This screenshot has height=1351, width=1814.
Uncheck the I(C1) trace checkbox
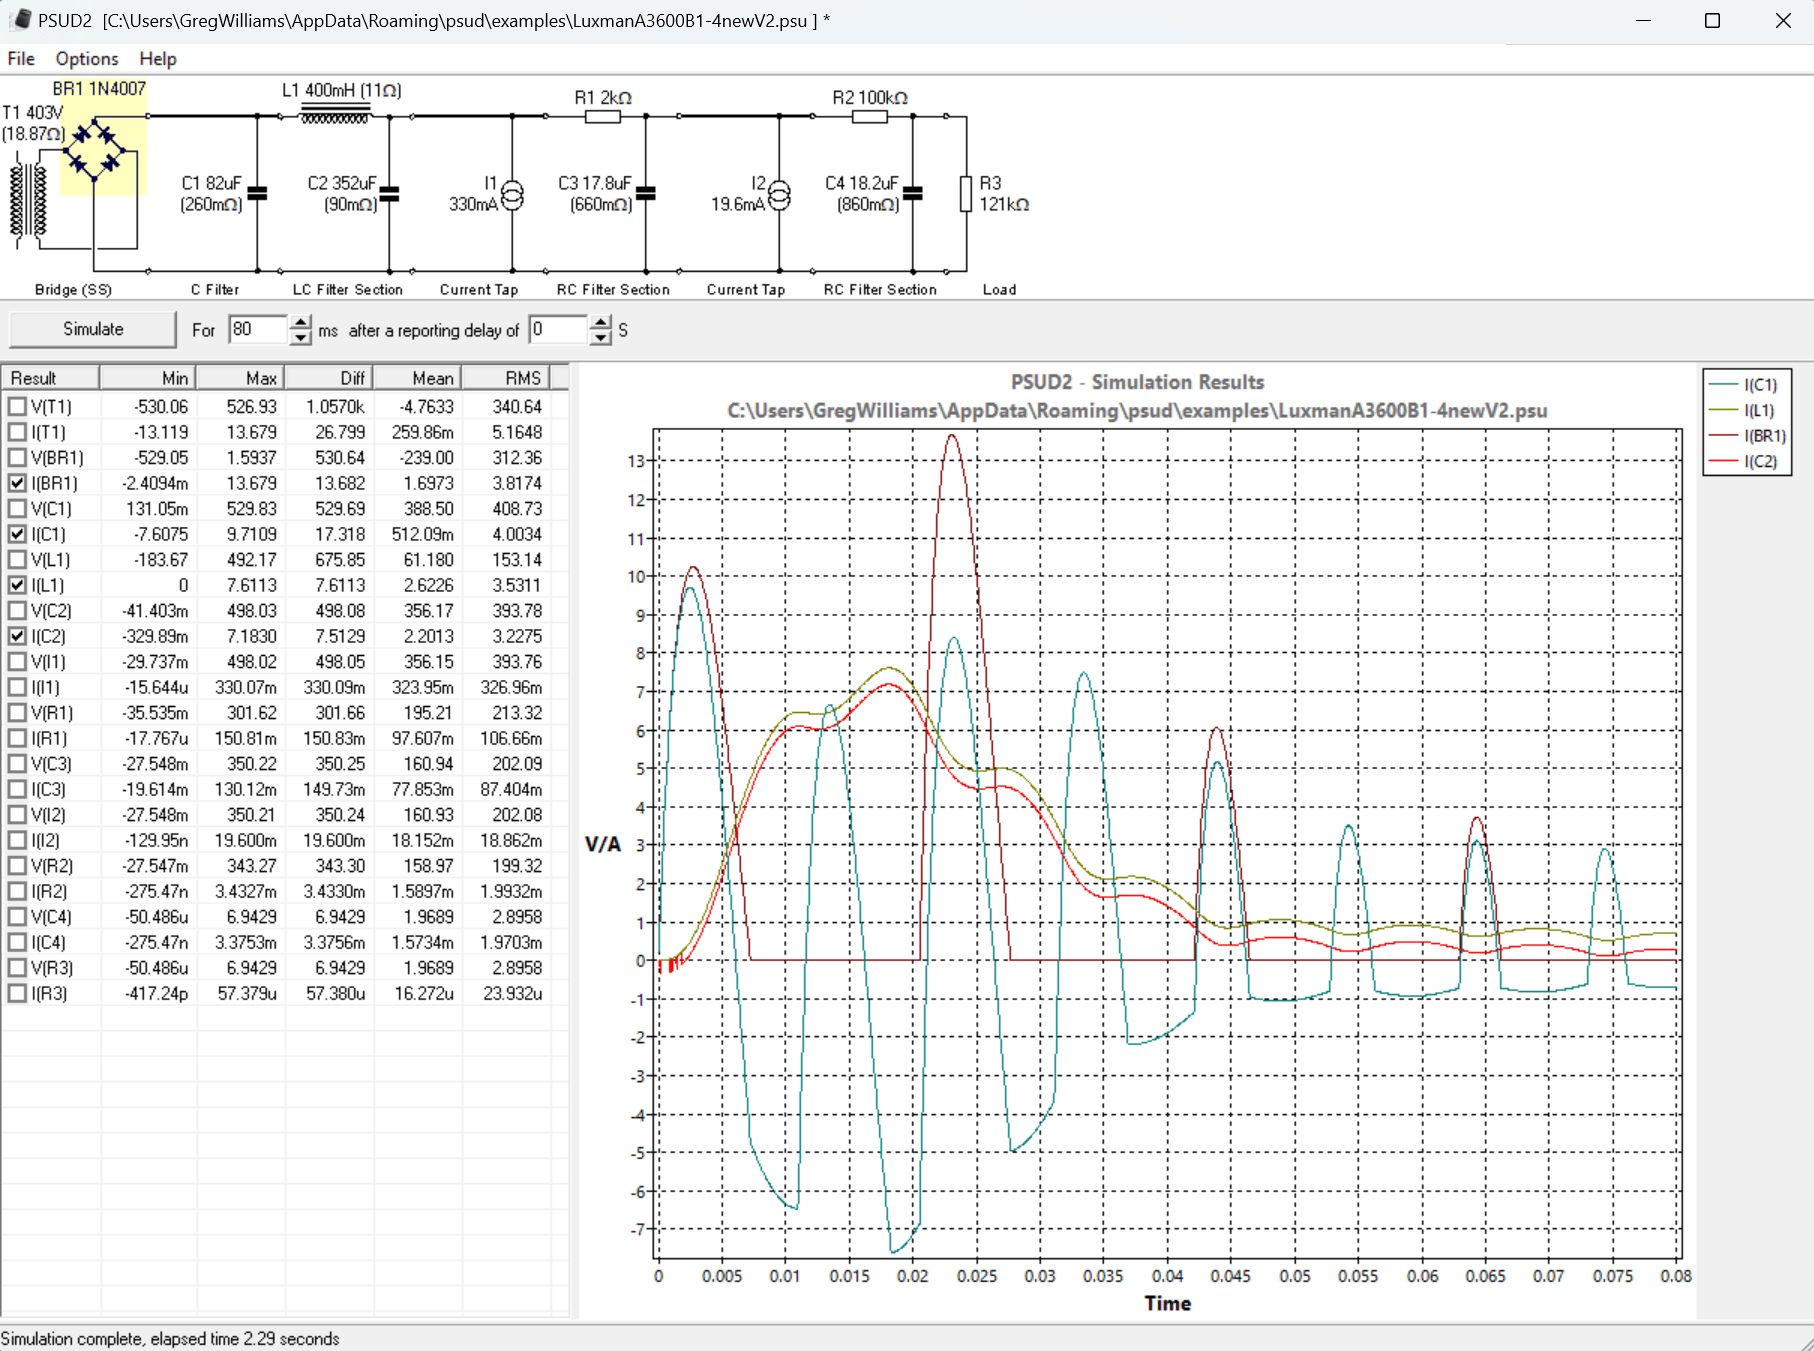[17, 534]
